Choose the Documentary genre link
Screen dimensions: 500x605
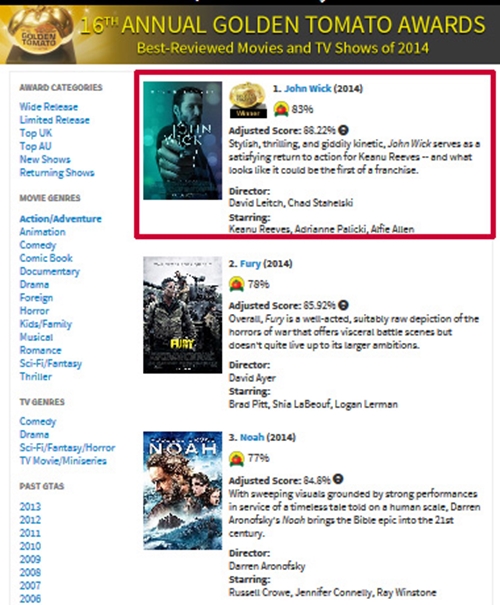[x=50, y=271]
